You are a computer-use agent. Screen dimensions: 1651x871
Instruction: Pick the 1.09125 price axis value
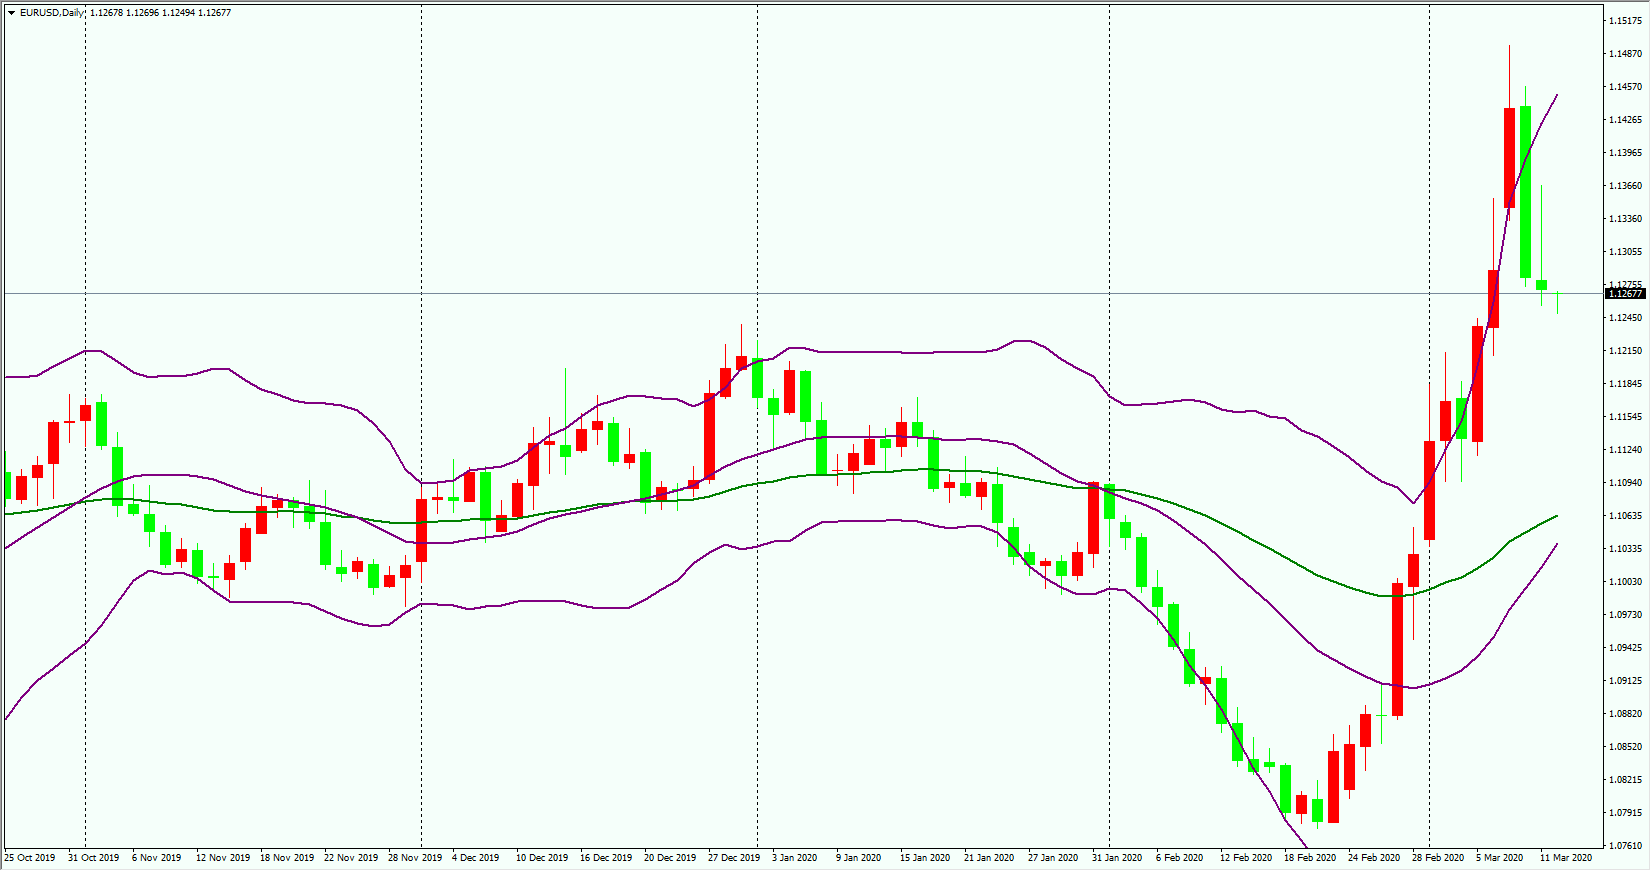(x=1625, y=680)
